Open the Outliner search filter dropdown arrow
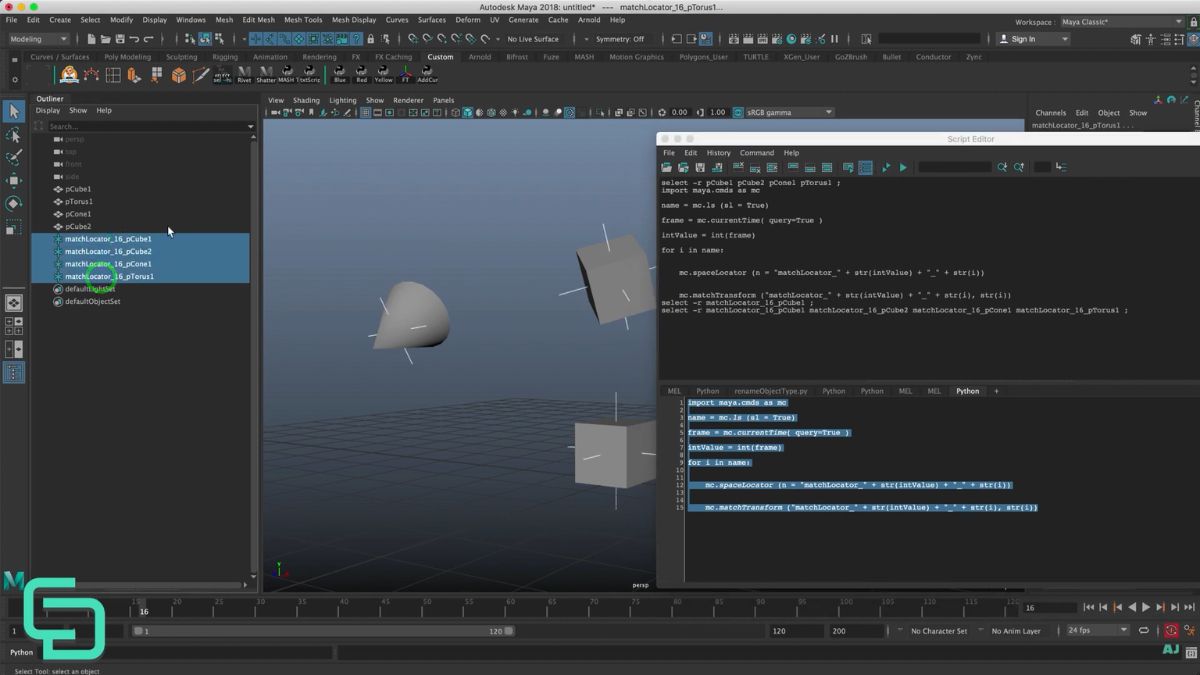The image size is (1200, 675). [x=250, y=127]
